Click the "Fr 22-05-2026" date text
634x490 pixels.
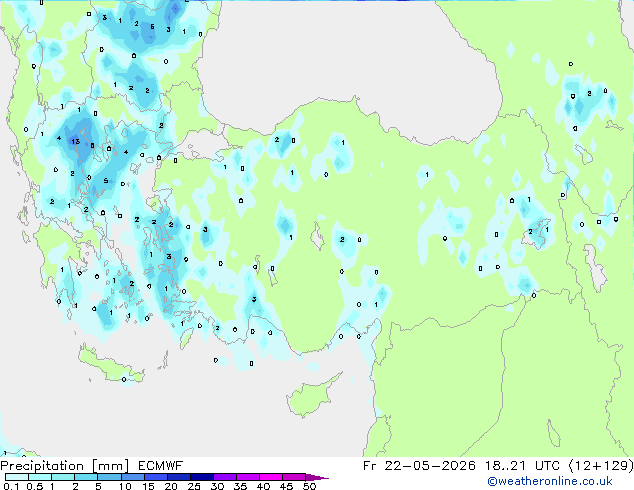coord(419,466)
